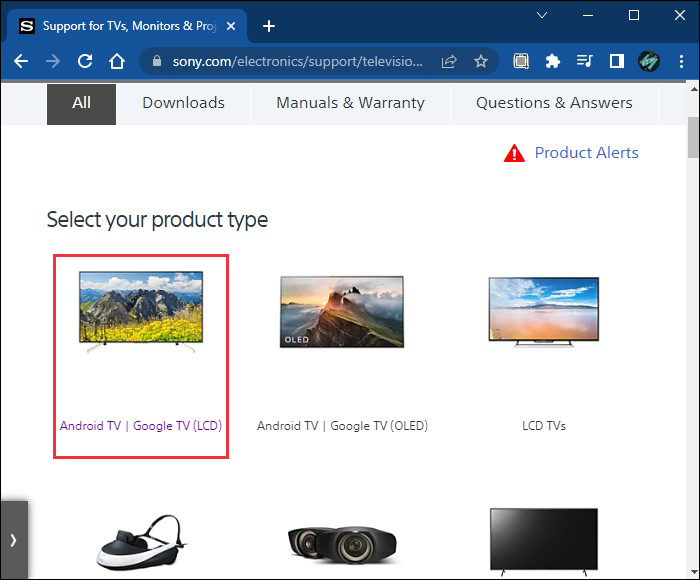
Task: Click the browser forward arrow
Action: (x=53, y=61)
